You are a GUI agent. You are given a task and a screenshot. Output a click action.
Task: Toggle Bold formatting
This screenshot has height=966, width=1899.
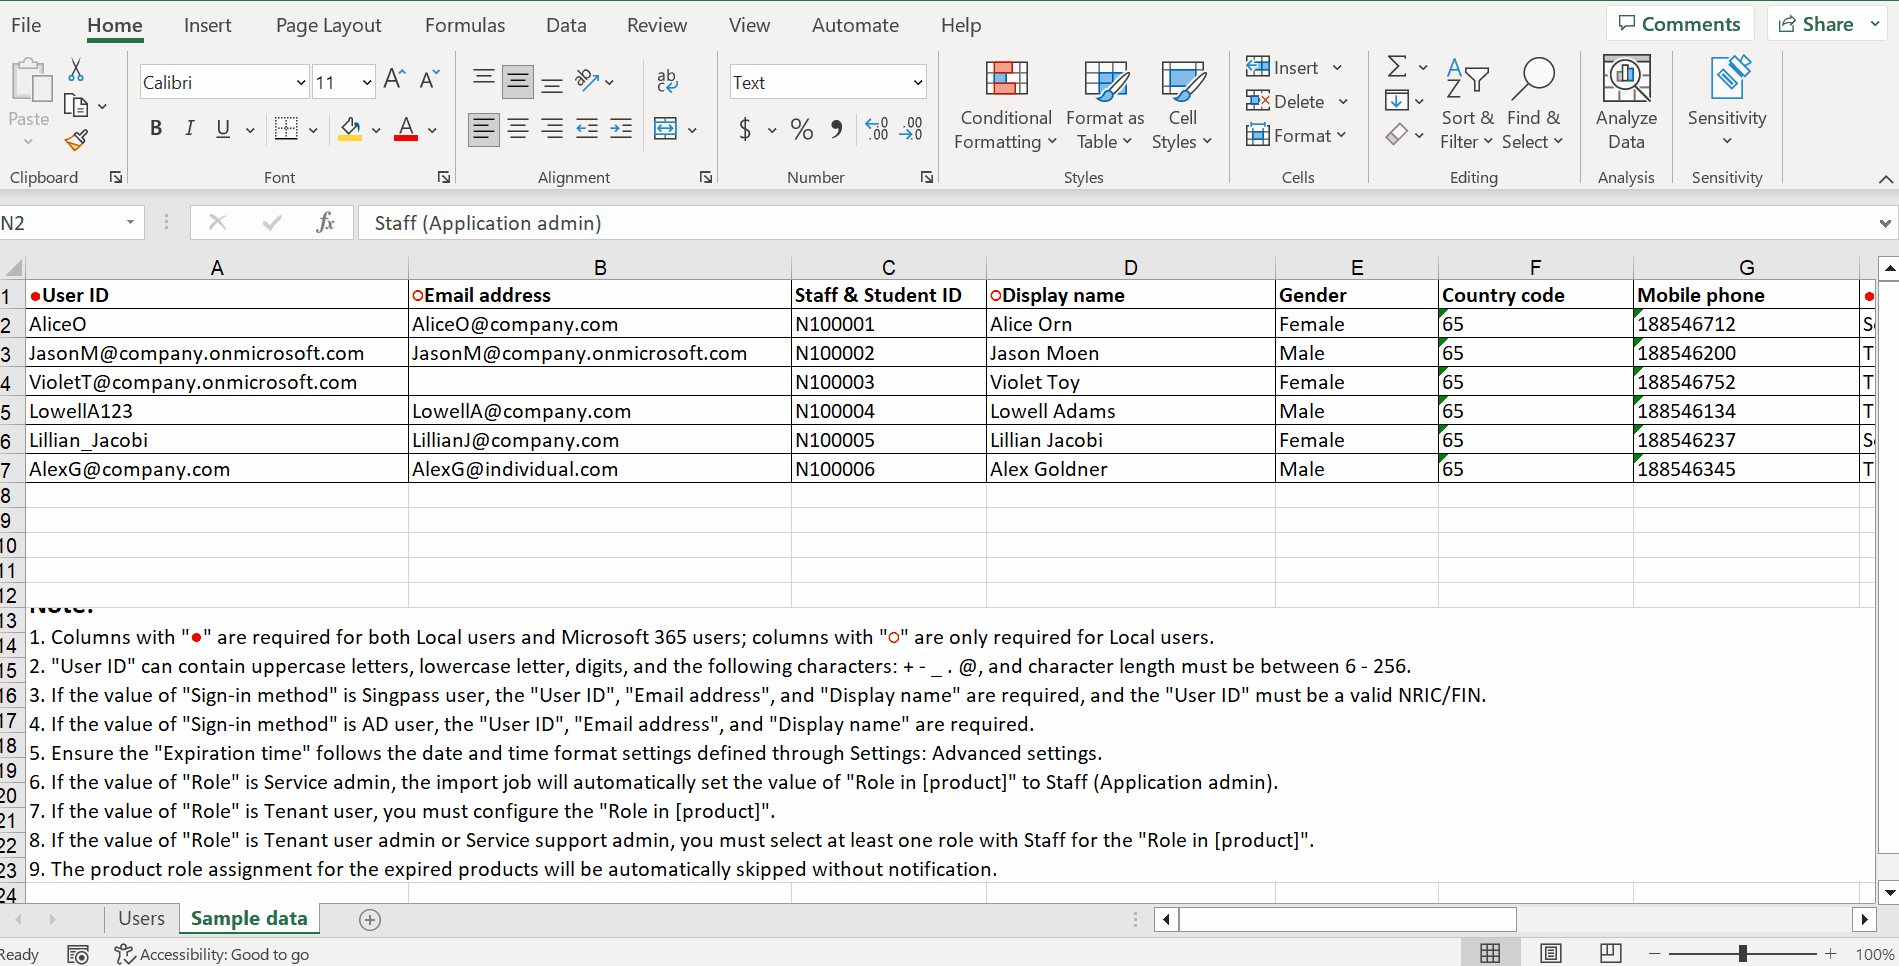tap(156, 129)
